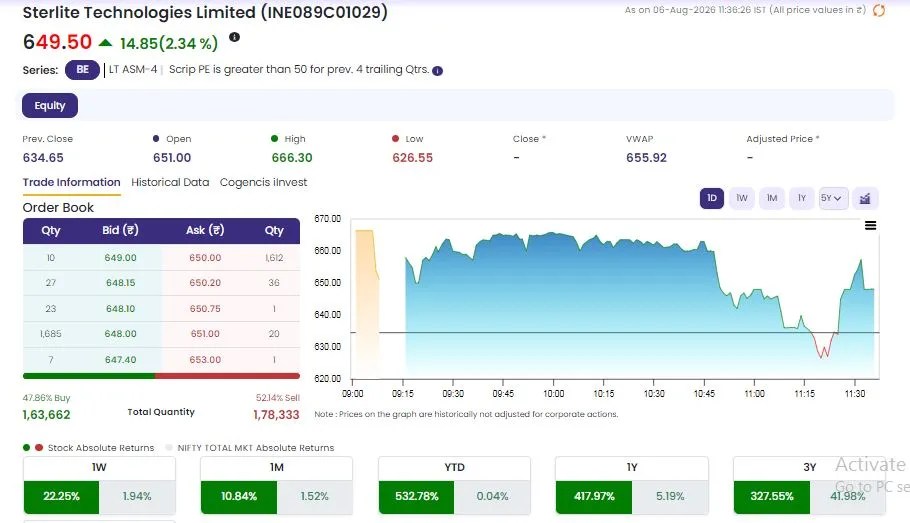Click the Equity button
Image resolution: width=910 pixels, height=523 pixels.
50,106
